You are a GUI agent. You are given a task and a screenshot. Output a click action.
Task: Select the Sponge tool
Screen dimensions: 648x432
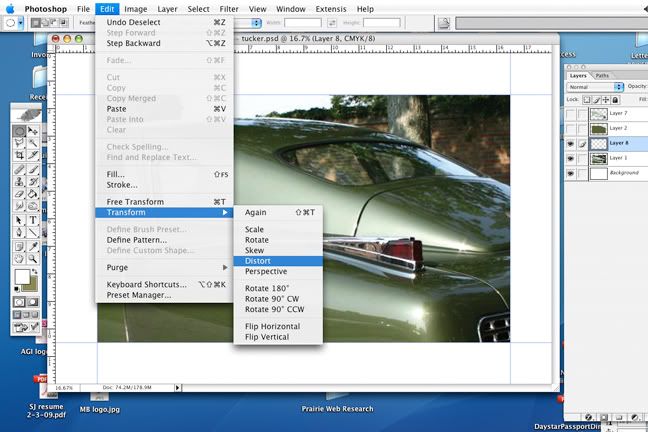tap(33, 205)
